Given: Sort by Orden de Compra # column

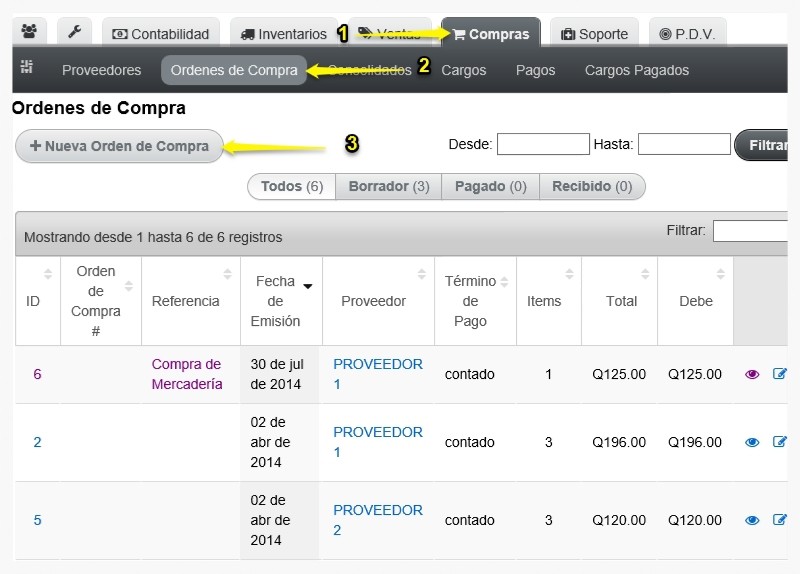Looking at the screenshot, I should pos(101,301).
